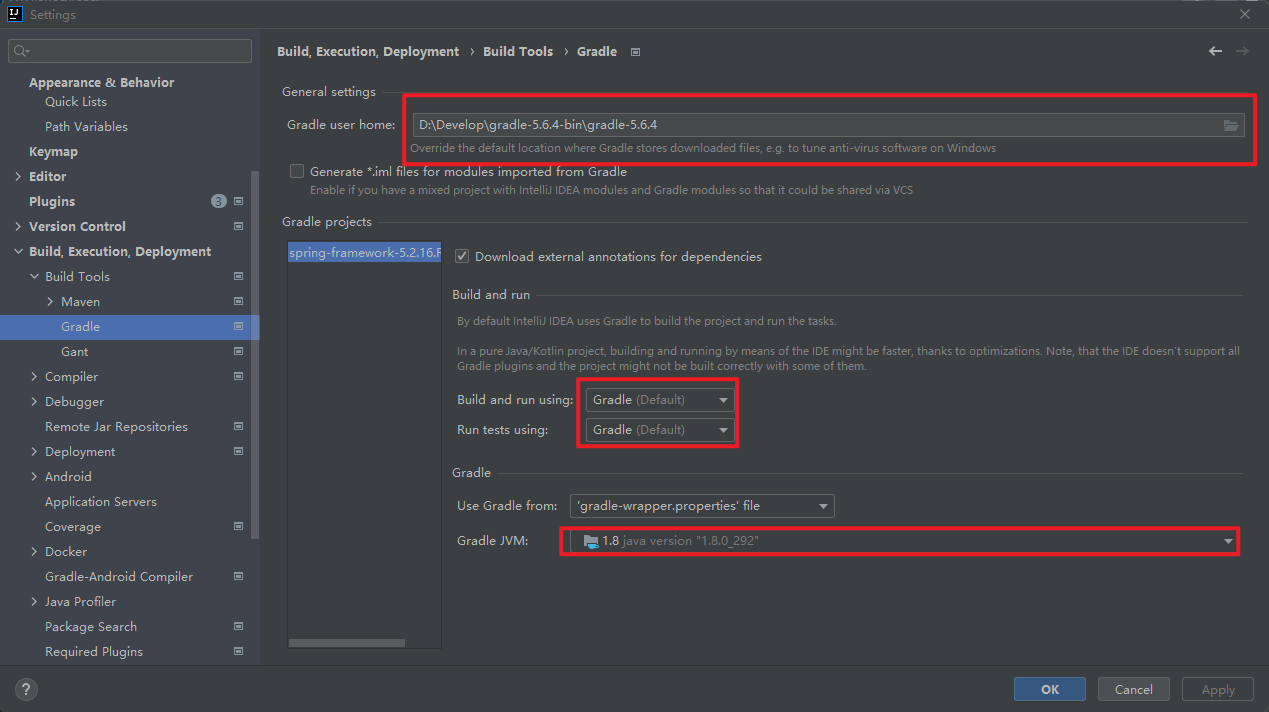Click the JDK folder icon in Gradle JVM field
Screen dimensions: 1269x712
(x=591, y=541)
